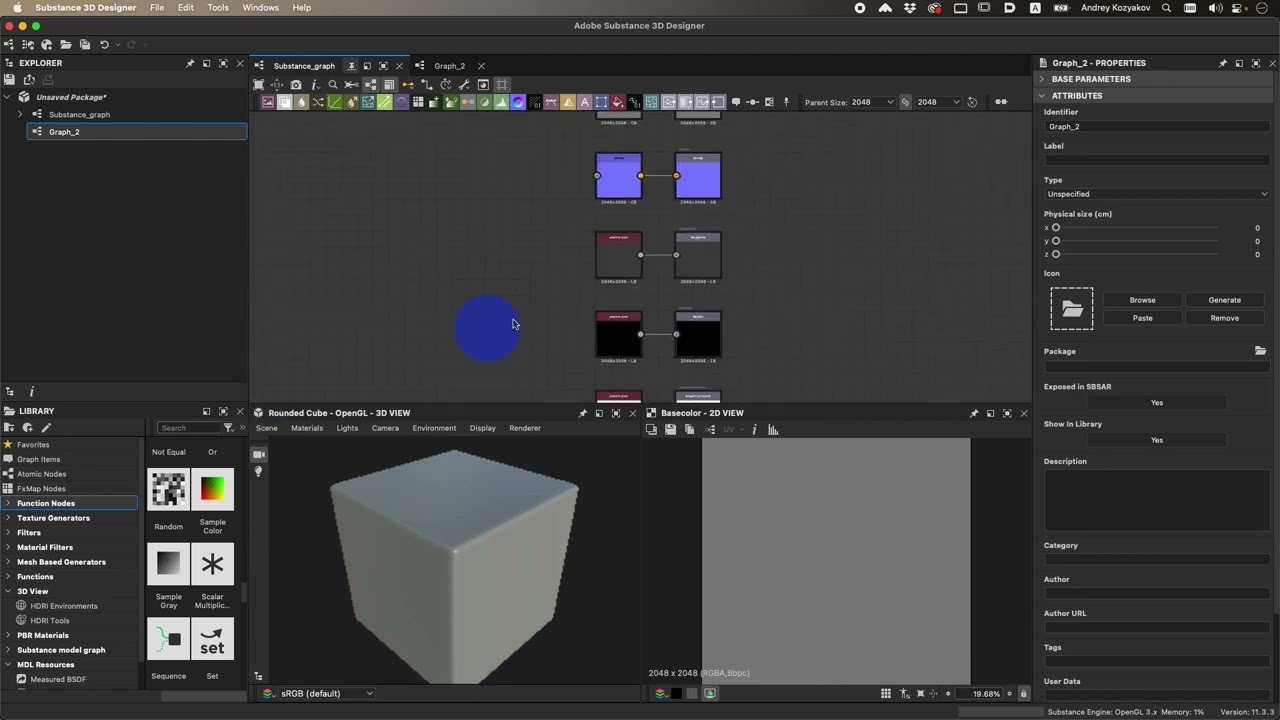Toggle parent size link lock

point(905,102)
